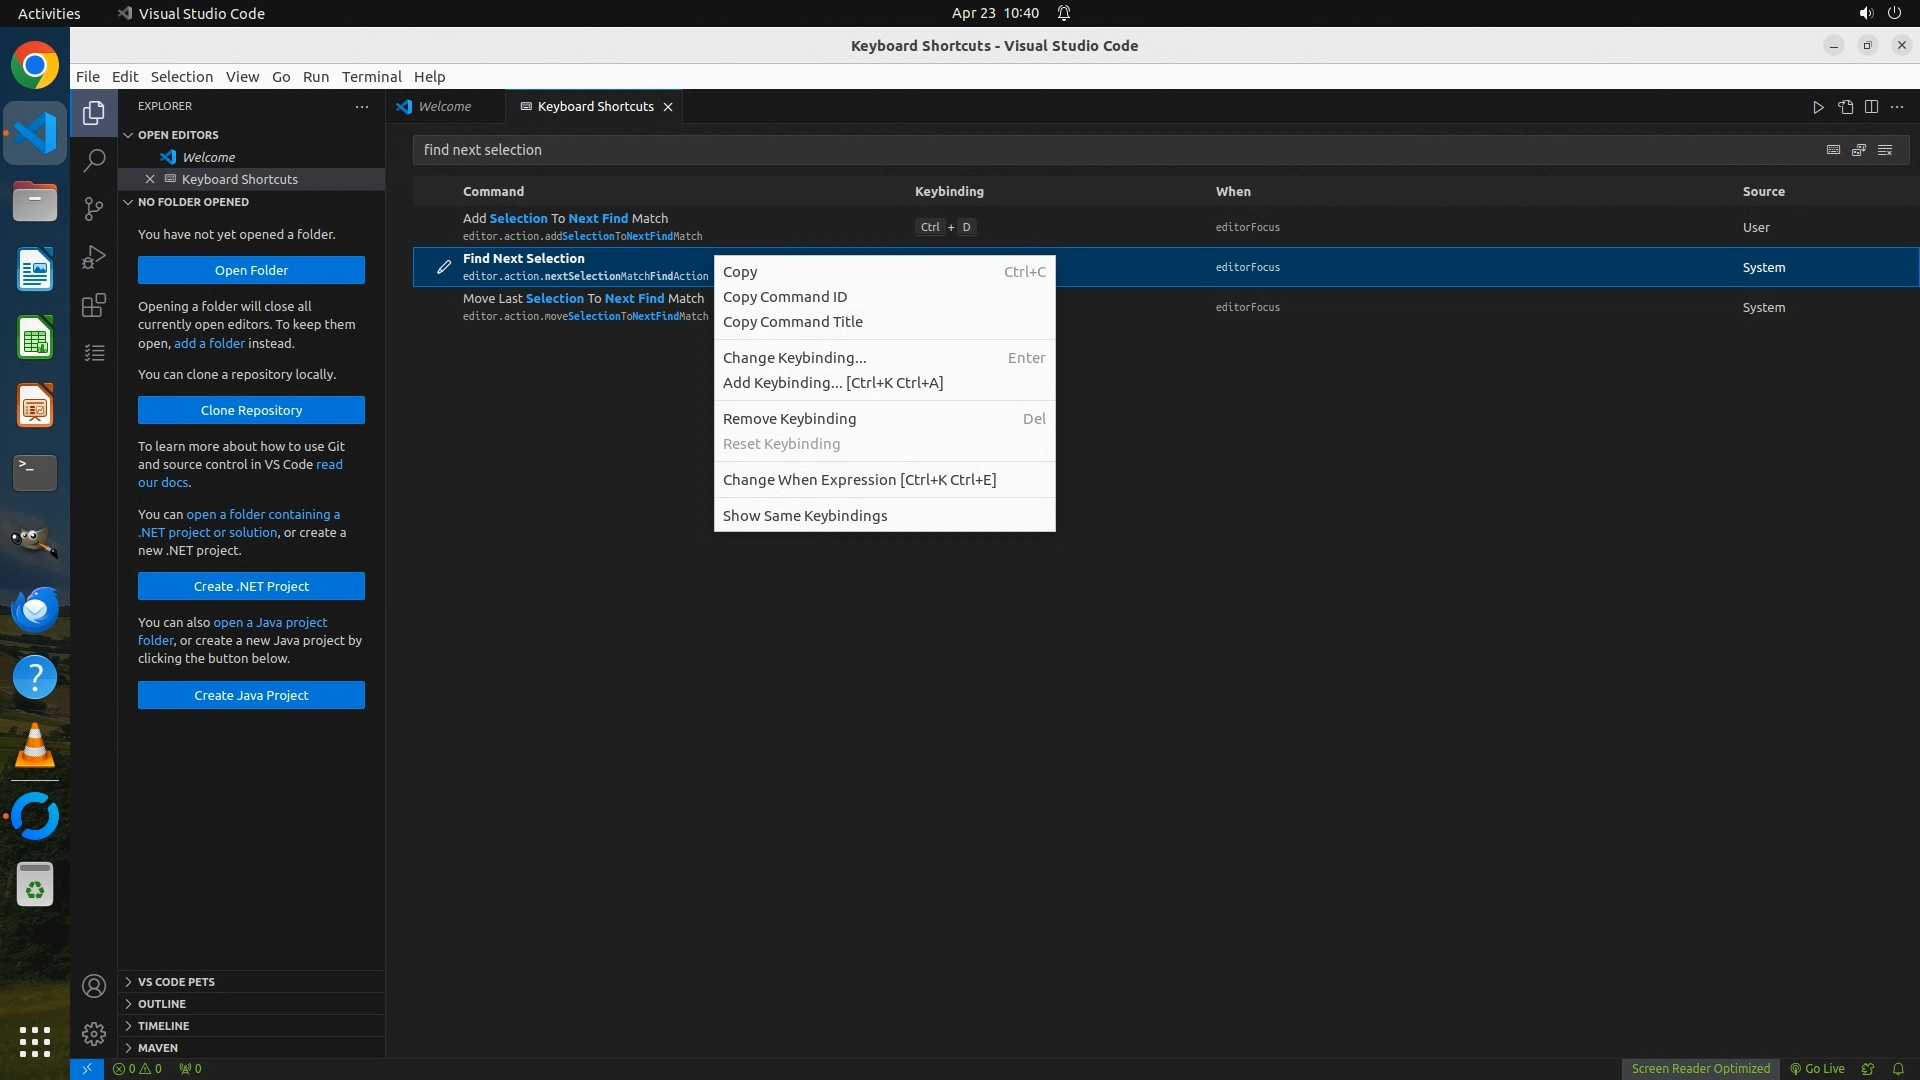The width and height of the screenshot is (1920, 1080).
Task: Open the Search view in activity bar
Action: (94, 160)
